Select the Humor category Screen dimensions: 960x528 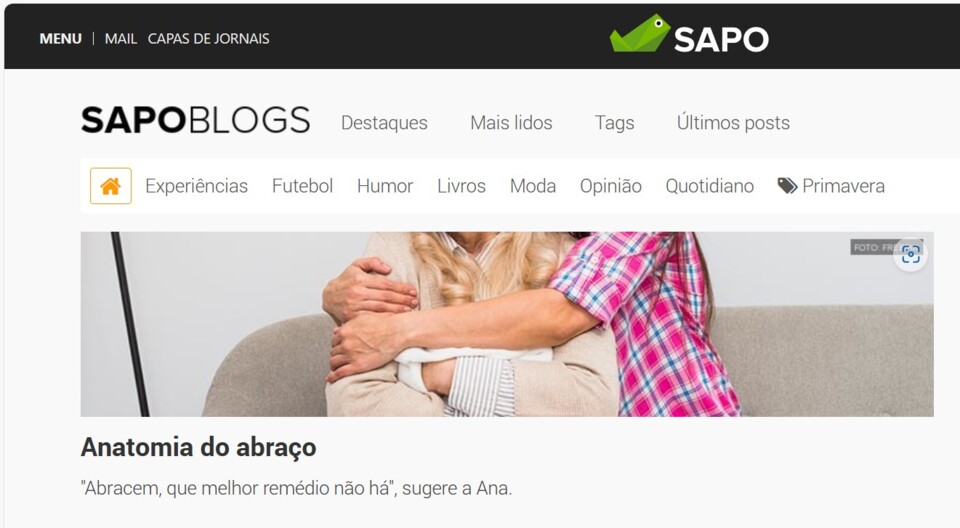coord(385,186)
